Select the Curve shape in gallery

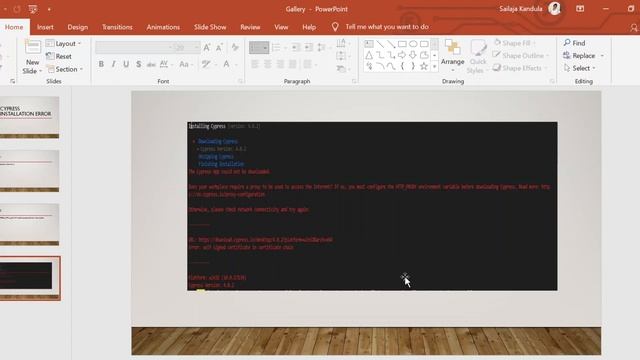point(391,66)
